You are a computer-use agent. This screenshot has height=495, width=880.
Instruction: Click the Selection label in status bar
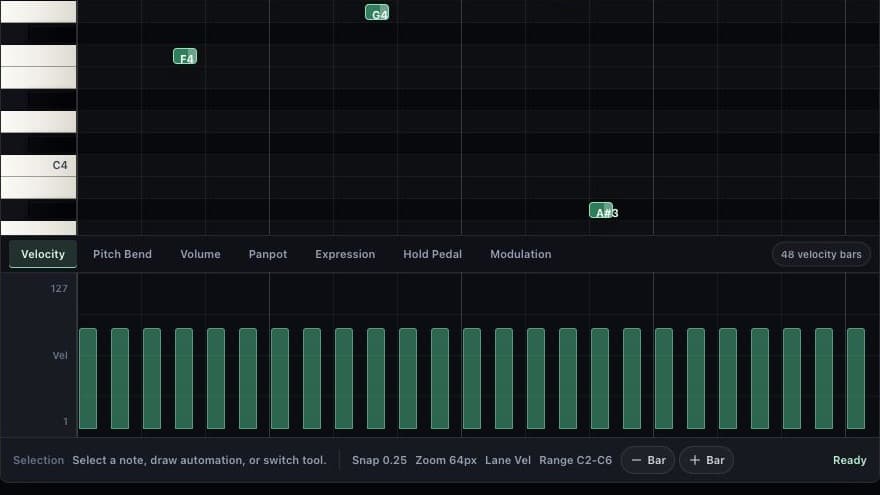tap(39, 460)
